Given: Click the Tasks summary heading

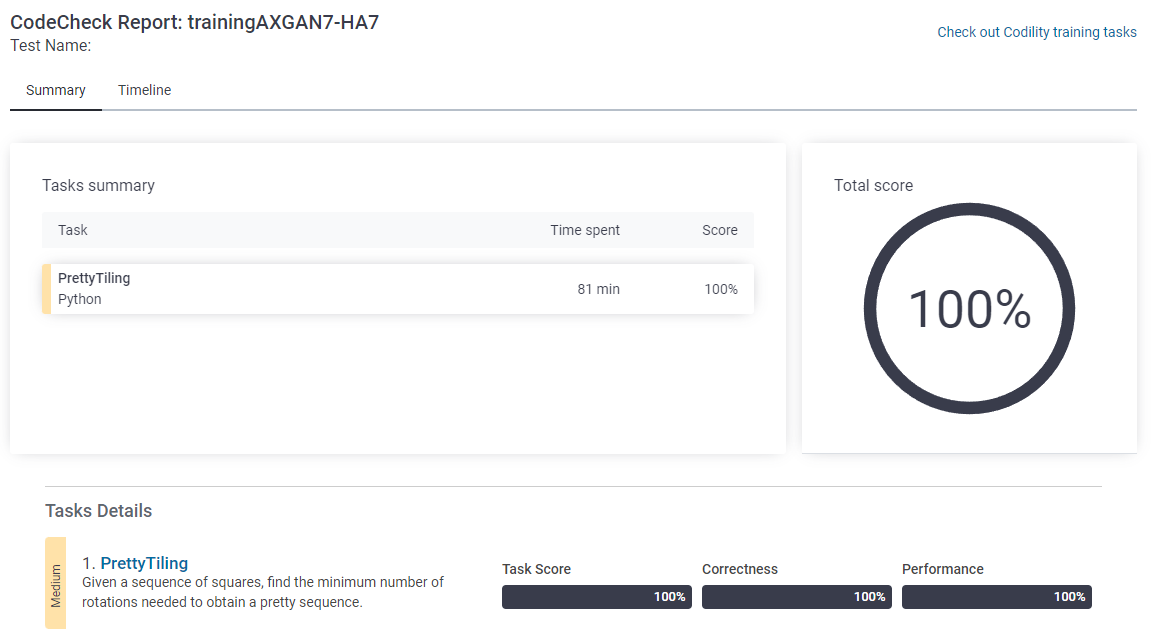Looking at the screenshot, I should coord(98,186).
